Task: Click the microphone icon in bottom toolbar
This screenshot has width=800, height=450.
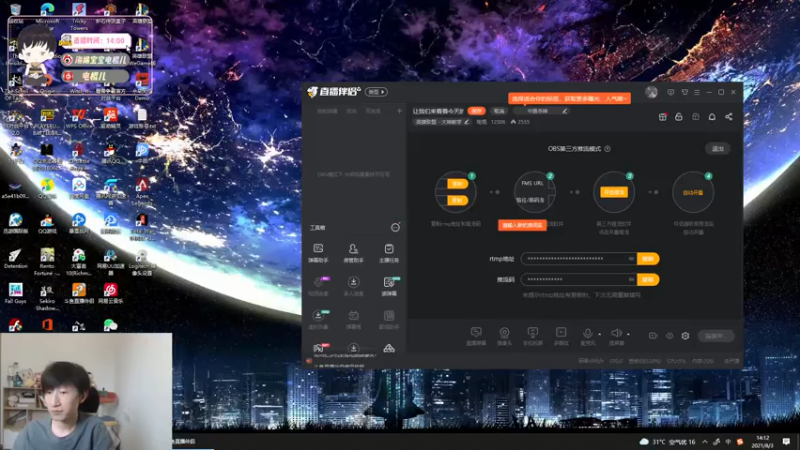Action: coord(588,333)
